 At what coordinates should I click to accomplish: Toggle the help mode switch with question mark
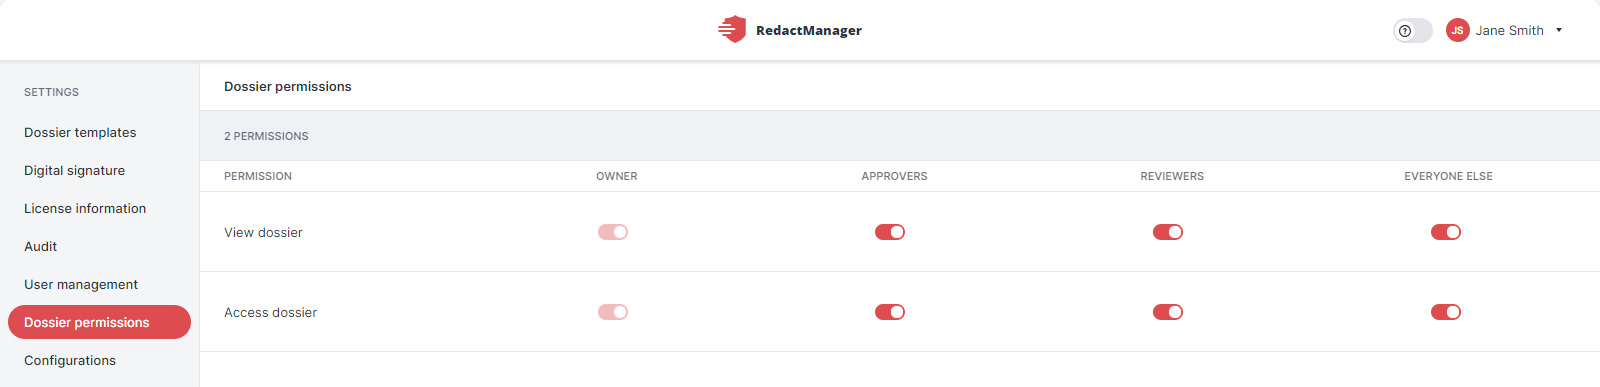click(1413, 31)
